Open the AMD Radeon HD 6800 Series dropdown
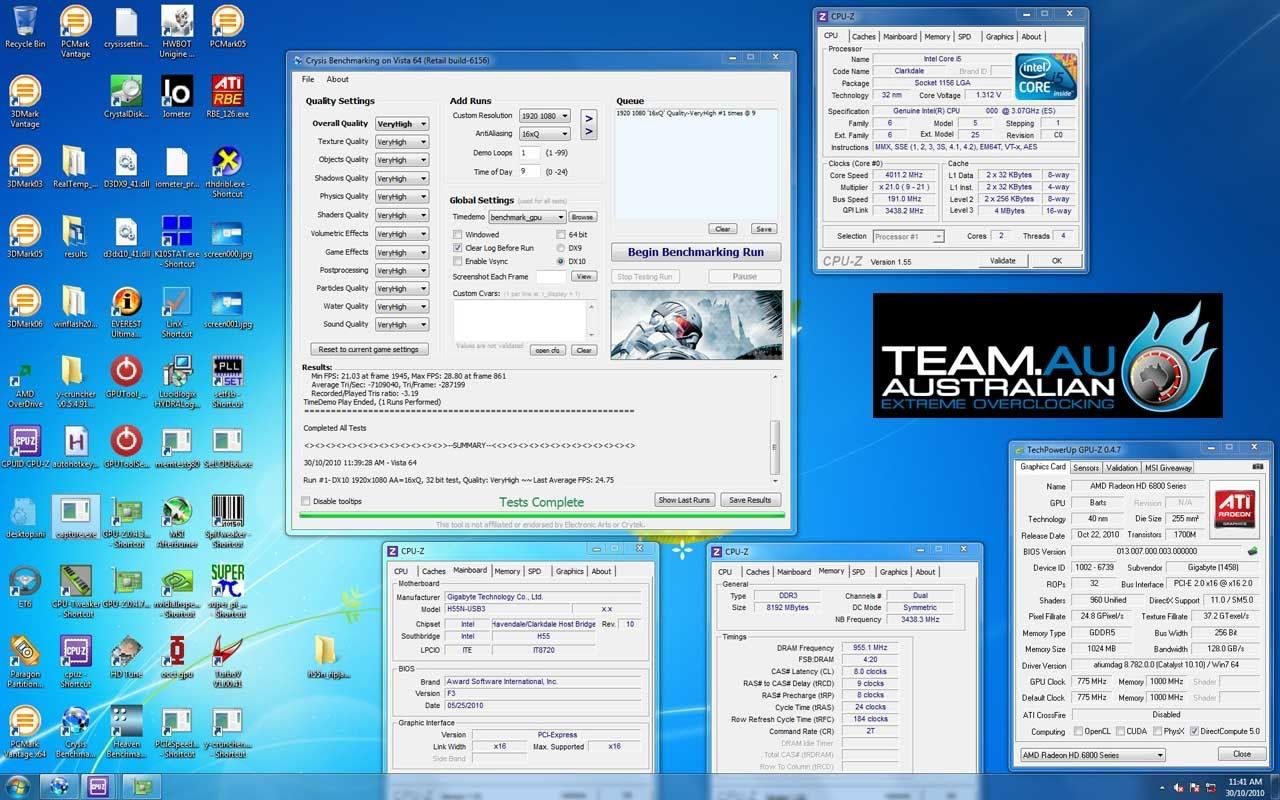The width and height of the screenshot is (1280, 800). [x=1092, y=755]
